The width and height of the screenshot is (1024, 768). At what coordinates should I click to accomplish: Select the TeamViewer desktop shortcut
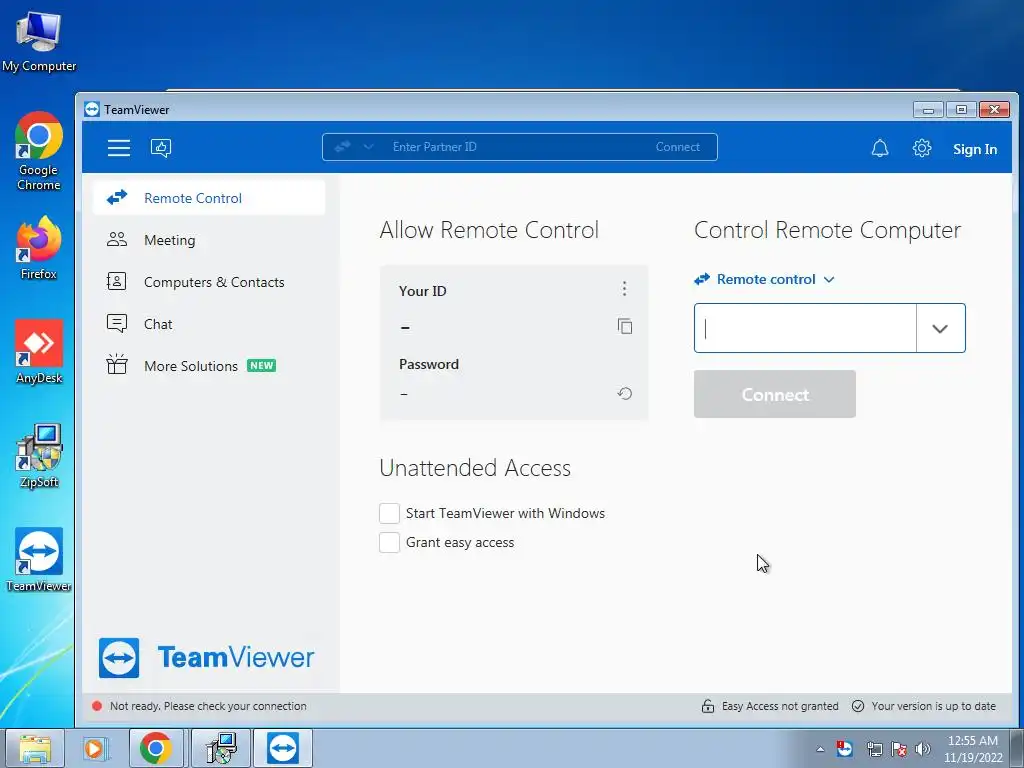[x=39, y=560]
